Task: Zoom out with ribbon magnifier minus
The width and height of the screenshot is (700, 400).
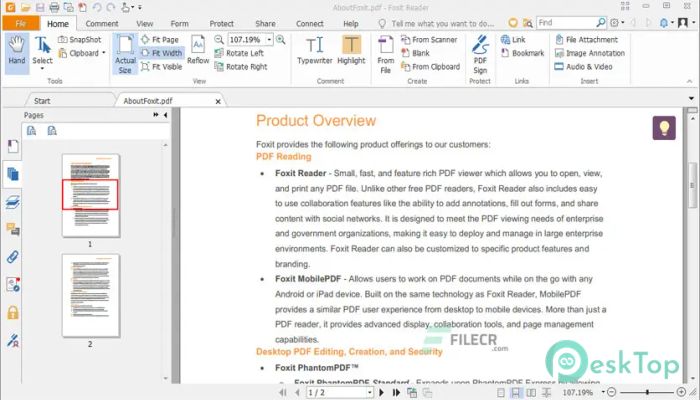Action: [219, 40]
